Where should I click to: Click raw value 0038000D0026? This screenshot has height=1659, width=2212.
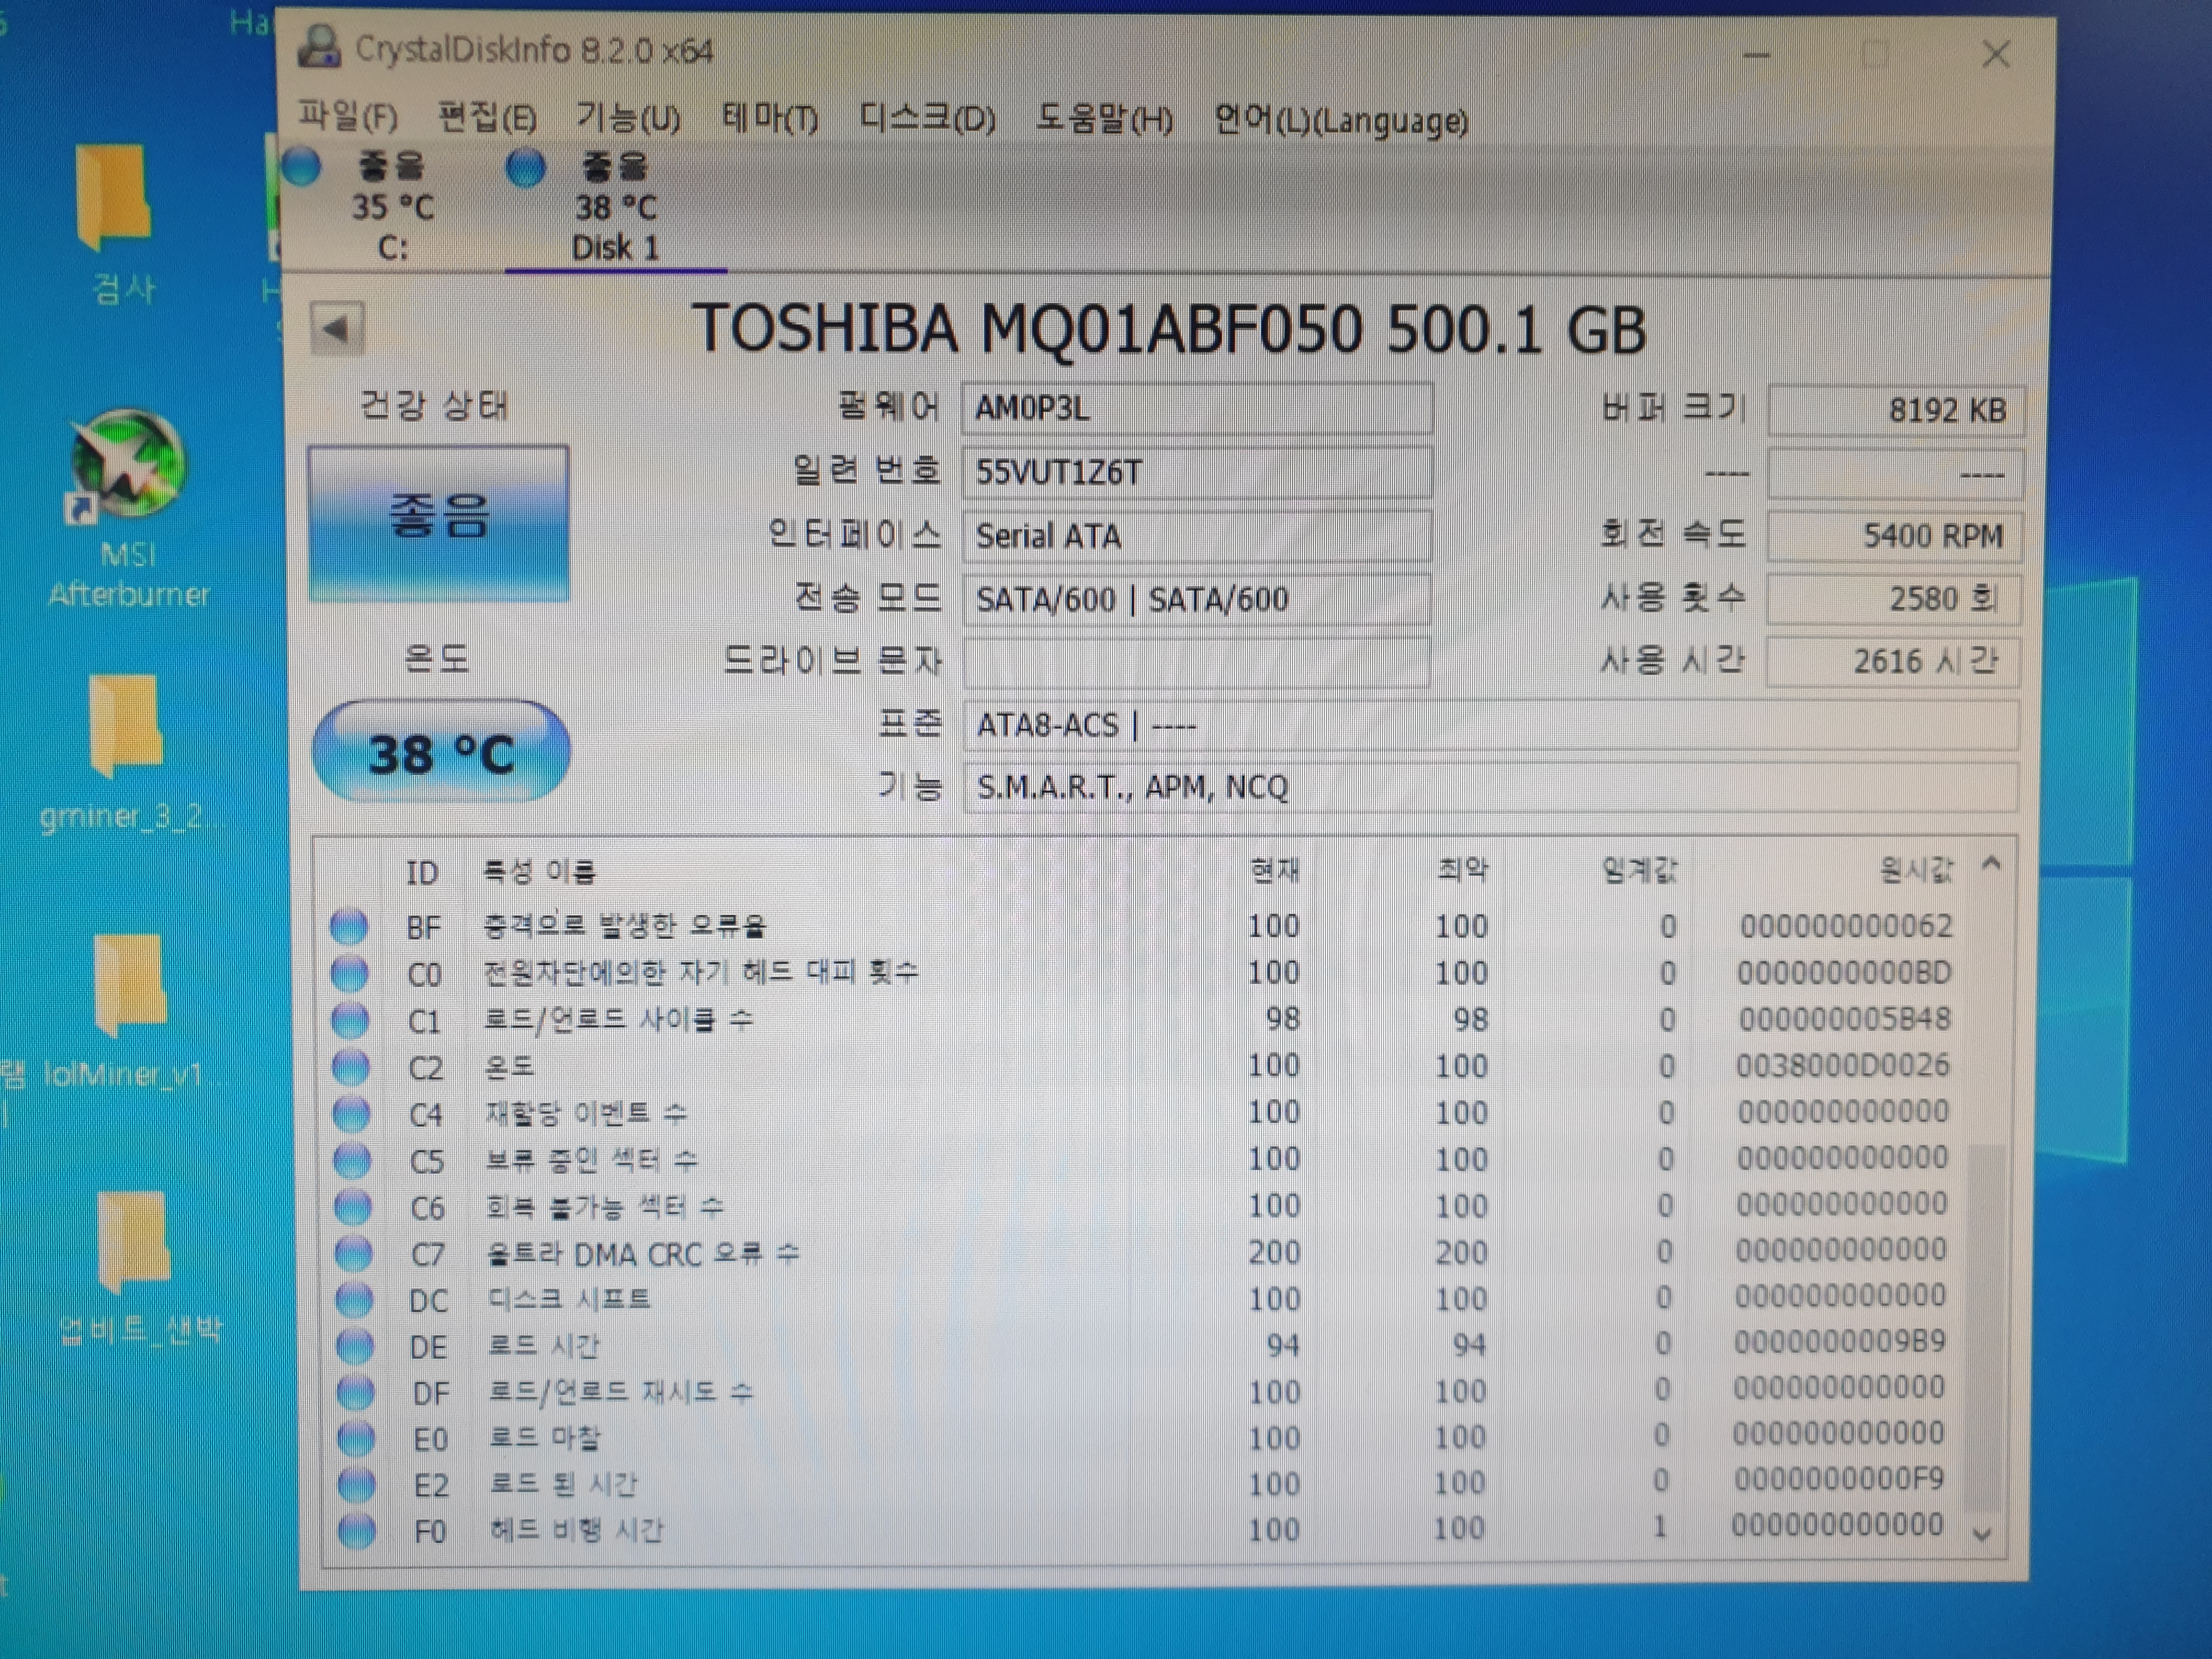click(1843, 1066)
